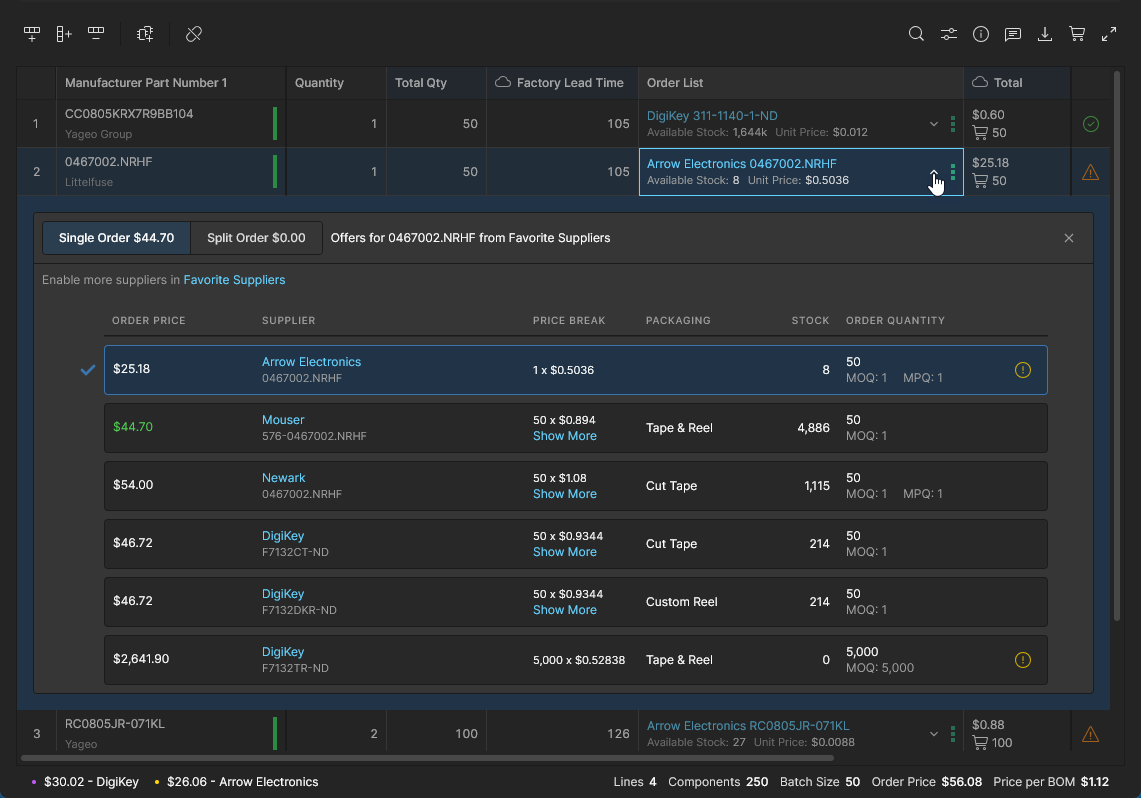The height and width of the screenshot is (798, 1141).
Task: Click the remove row toolbar icon
Action: click(96, 34)
